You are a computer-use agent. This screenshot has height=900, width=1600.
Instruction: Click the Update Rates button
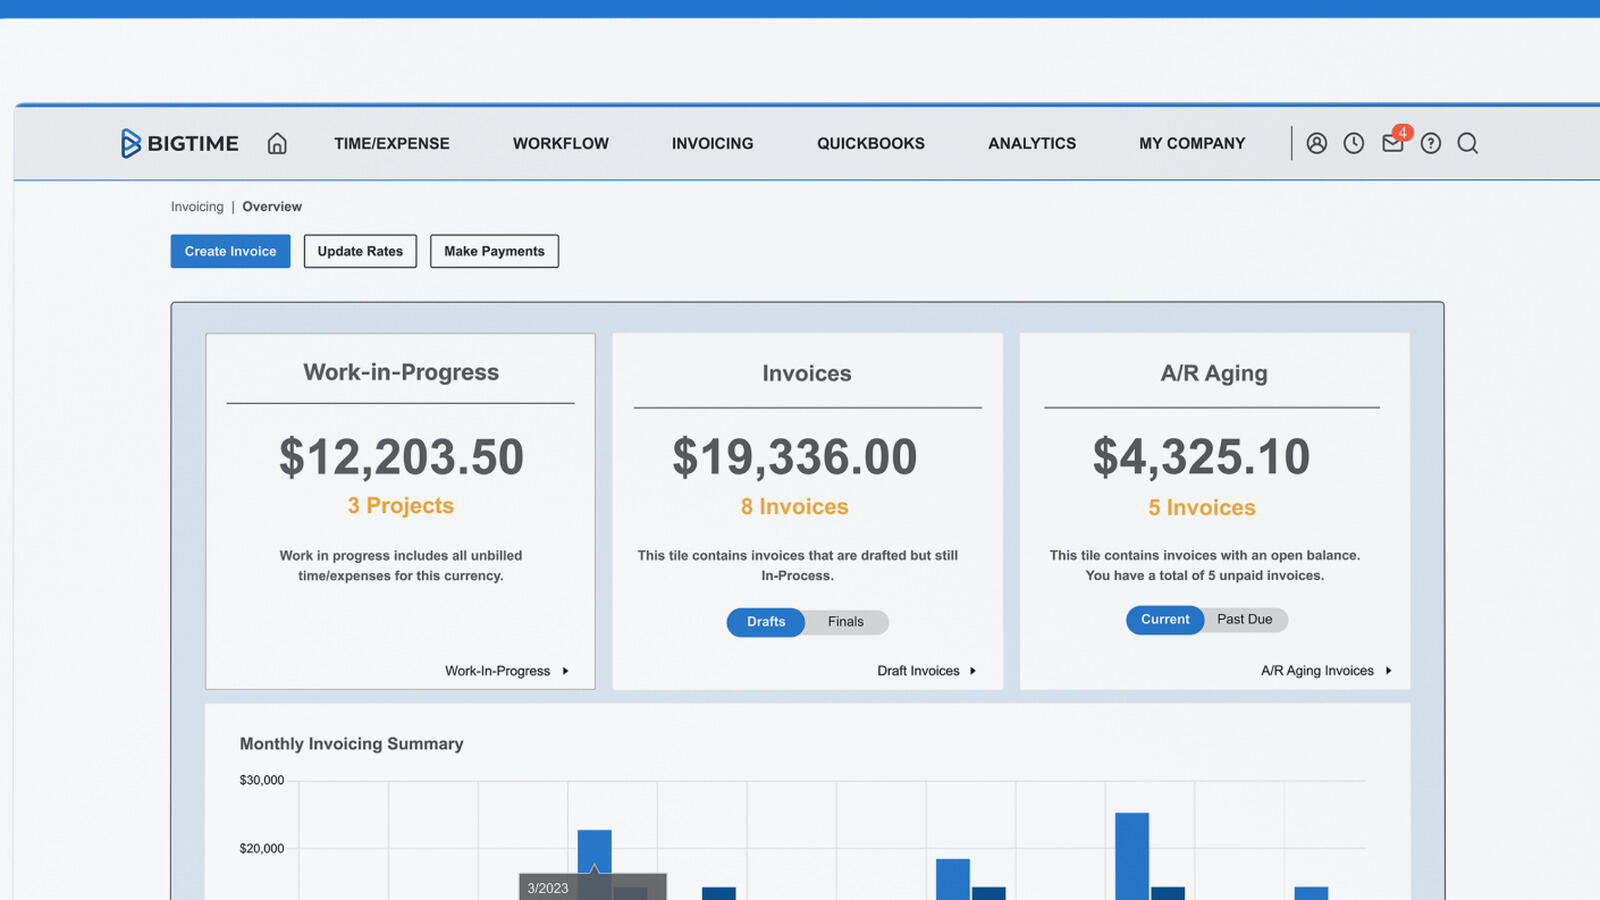point(360,251)
